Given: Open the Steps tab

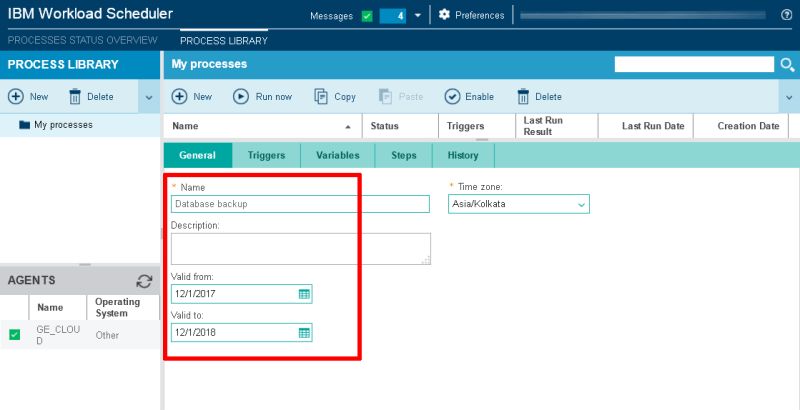Looking at the screenshot, I should click(404, 156).
